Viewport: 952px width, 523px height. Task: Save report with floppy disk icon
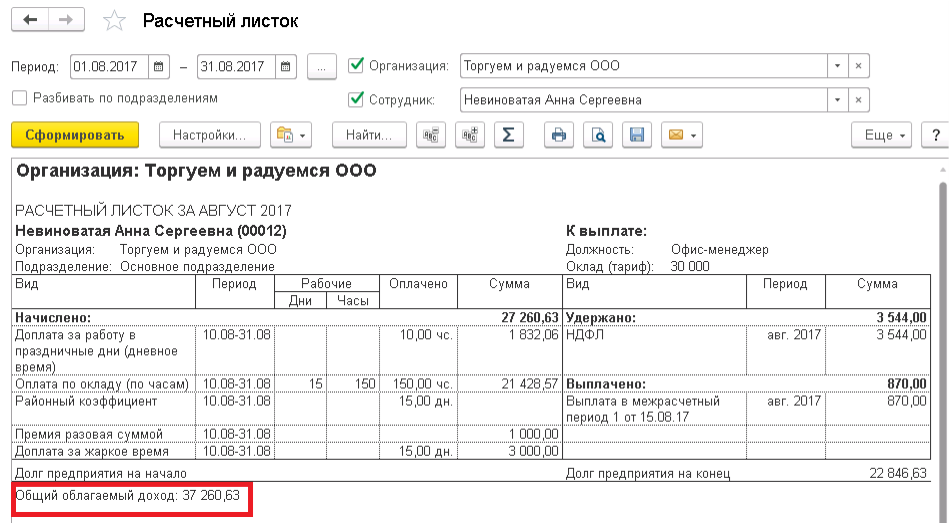pyautogui.click(x=637, y=135)
